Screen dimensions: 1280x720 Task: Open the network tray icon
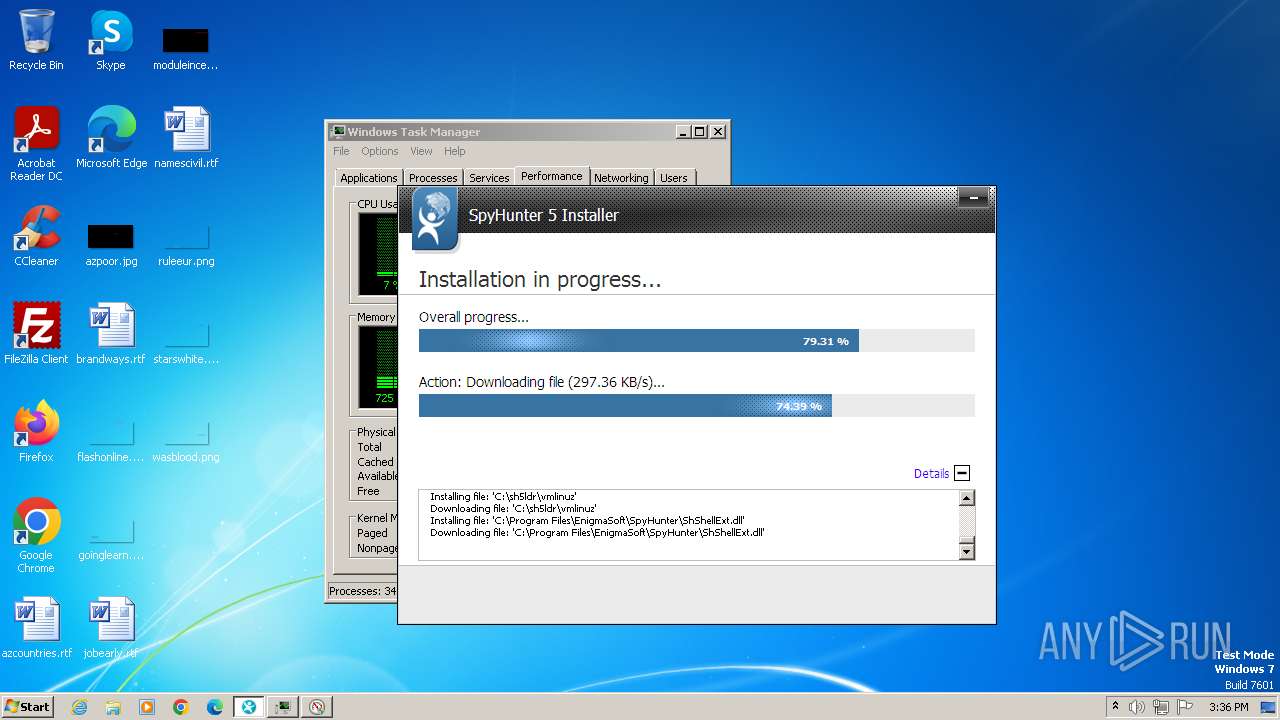point(1161,707)
